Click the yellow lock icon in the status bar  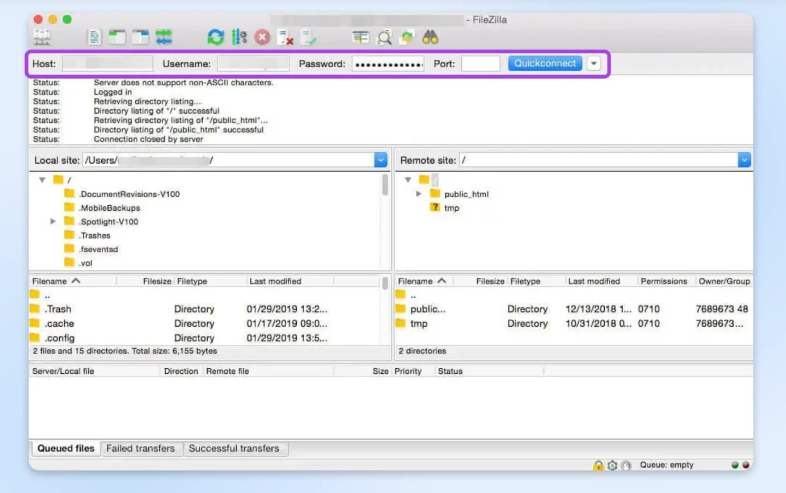598,465
